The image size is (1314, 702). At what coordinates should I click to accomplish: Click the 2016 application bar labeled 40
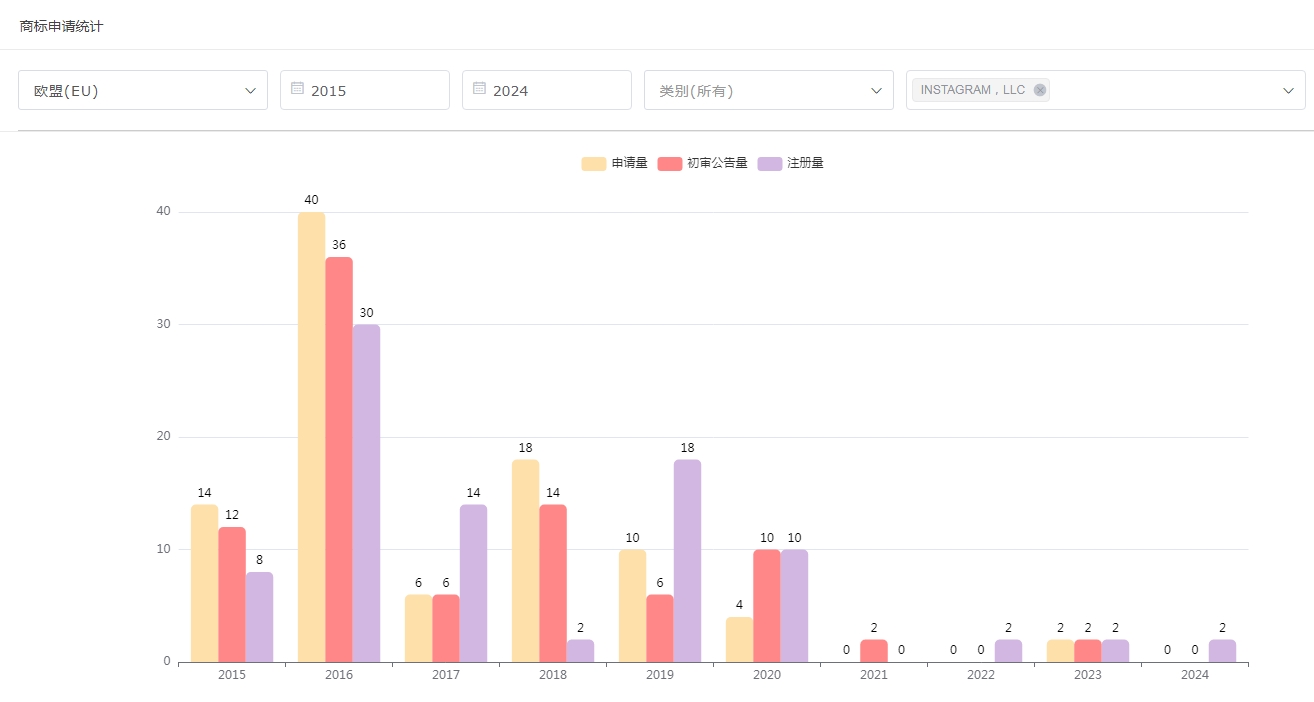tap(311, 437)
